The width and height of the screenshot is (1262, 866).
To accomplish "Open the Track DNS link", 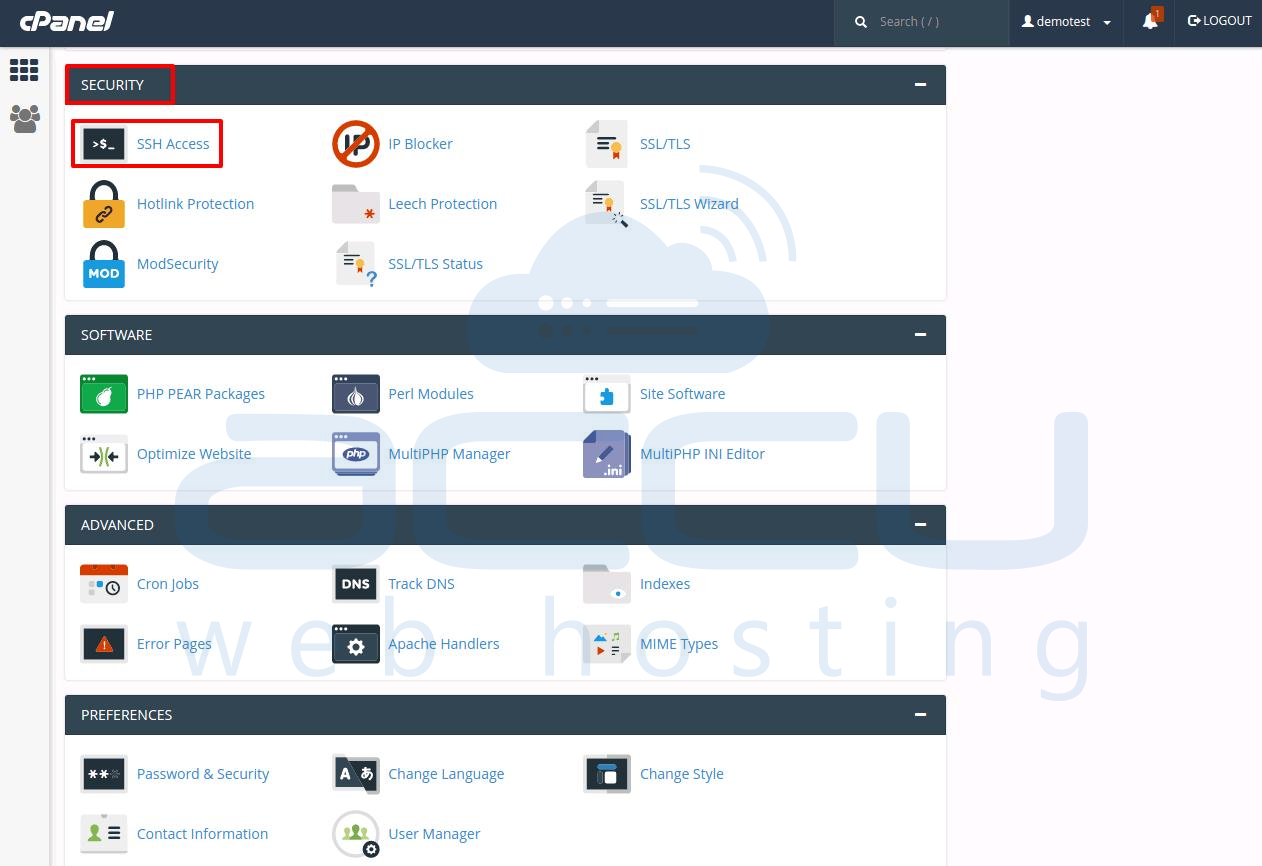I will coord(421,584).
